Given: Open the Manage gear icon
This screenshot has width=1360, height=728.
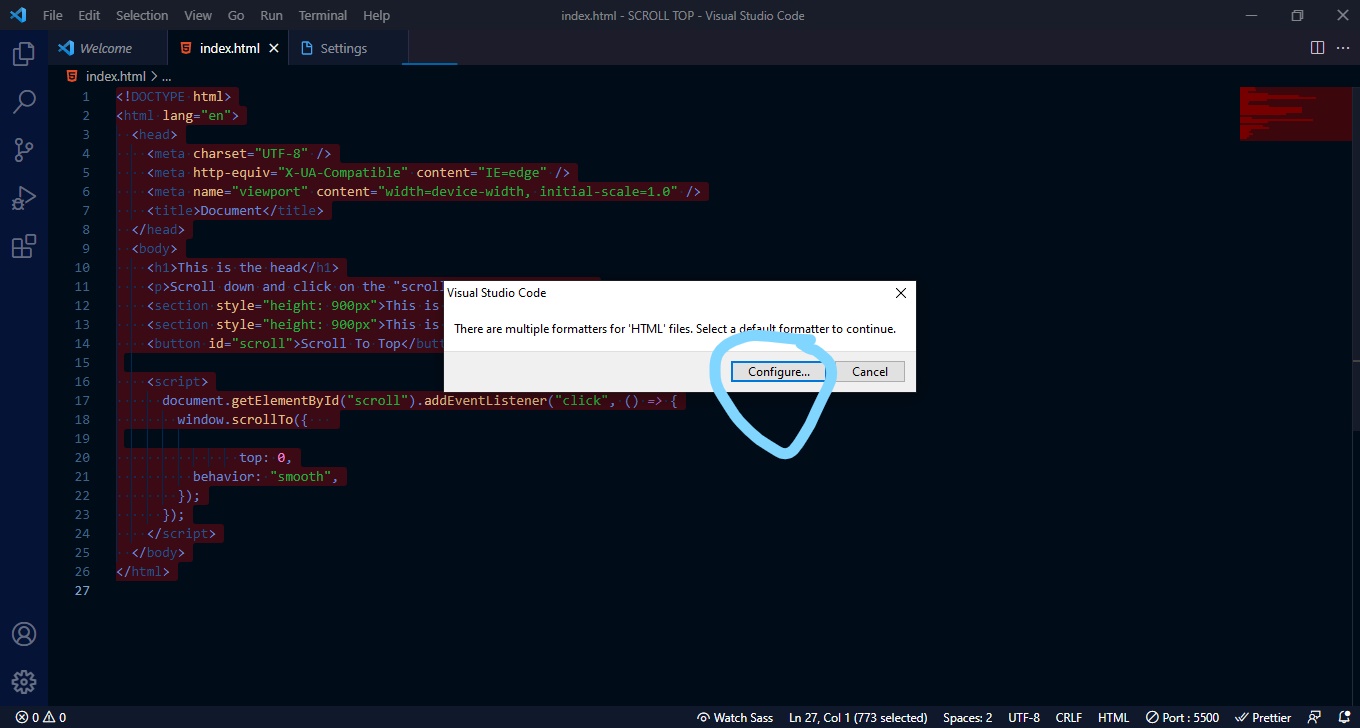Looking at the screenshot, I should click(24, 682).
